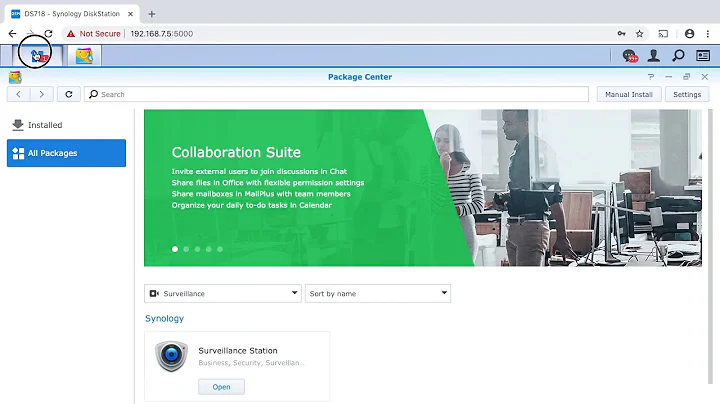Open Surveillance Station with Open button
Image resolution: width=720 pixels, height=404 pixels.
coord(221,387)
